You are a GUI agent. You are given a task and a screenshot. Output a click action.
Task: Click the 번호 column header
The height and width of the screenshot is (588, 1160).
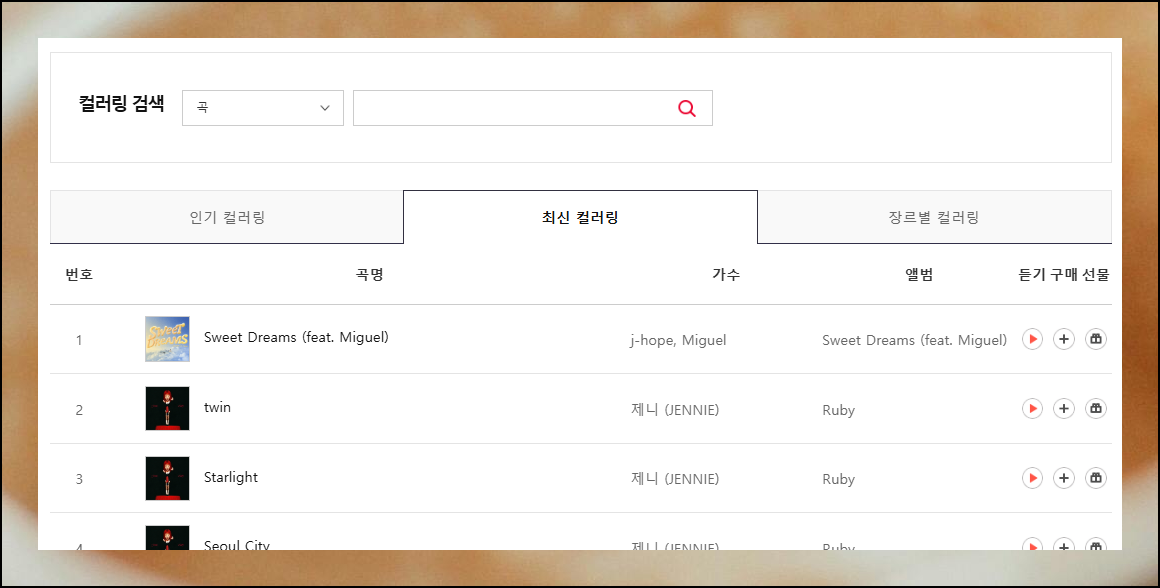pyautogui.click(x=79, y=274)
